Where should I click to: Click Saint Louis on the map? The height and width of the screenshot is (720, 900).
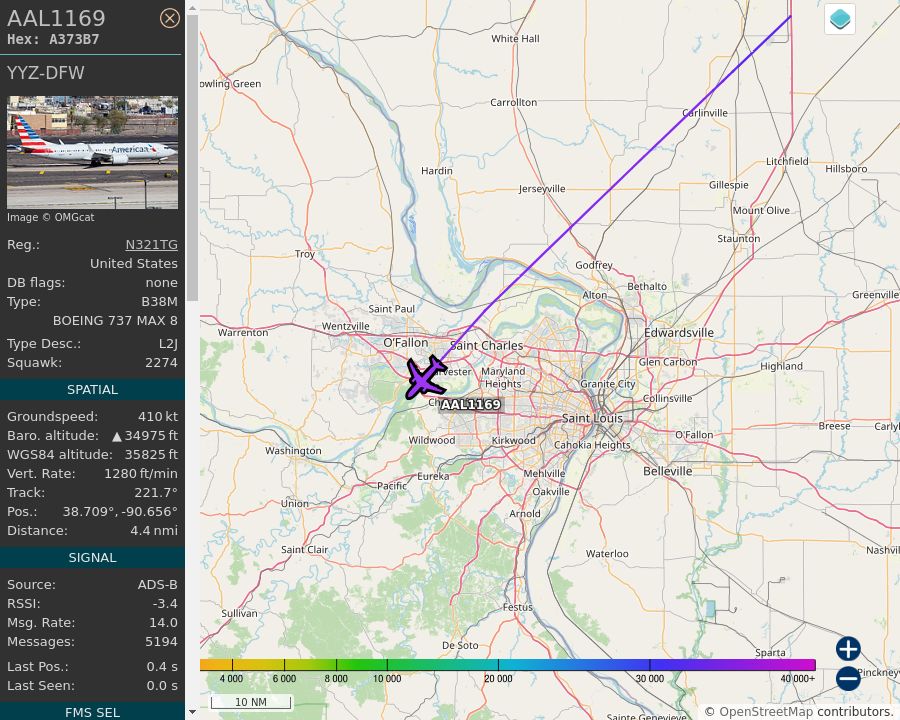[592, 418]
